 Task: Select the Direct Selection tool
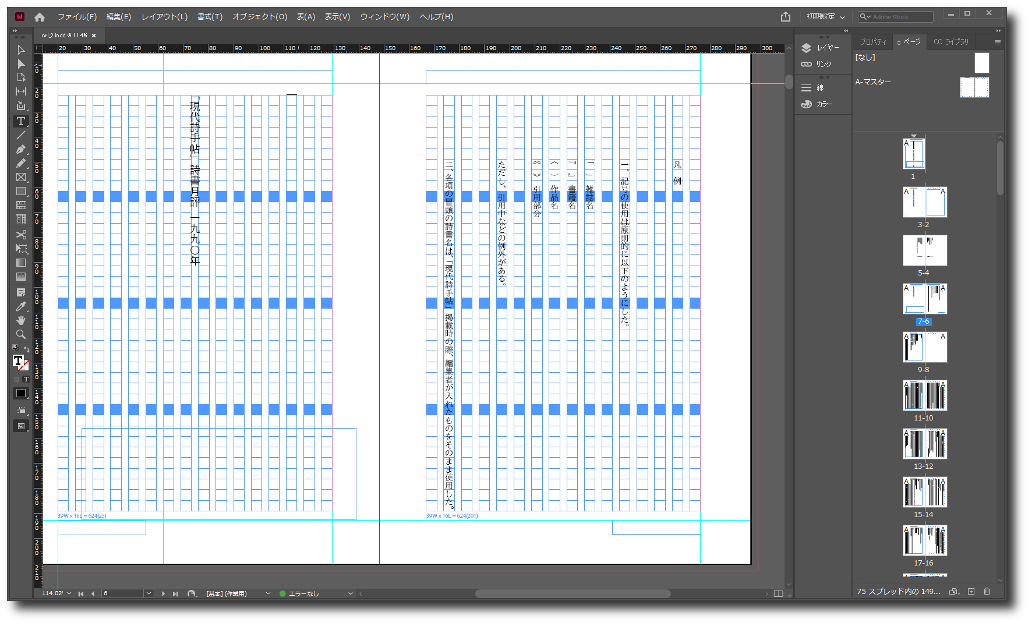pyautogui.click(x=21, y=64)
